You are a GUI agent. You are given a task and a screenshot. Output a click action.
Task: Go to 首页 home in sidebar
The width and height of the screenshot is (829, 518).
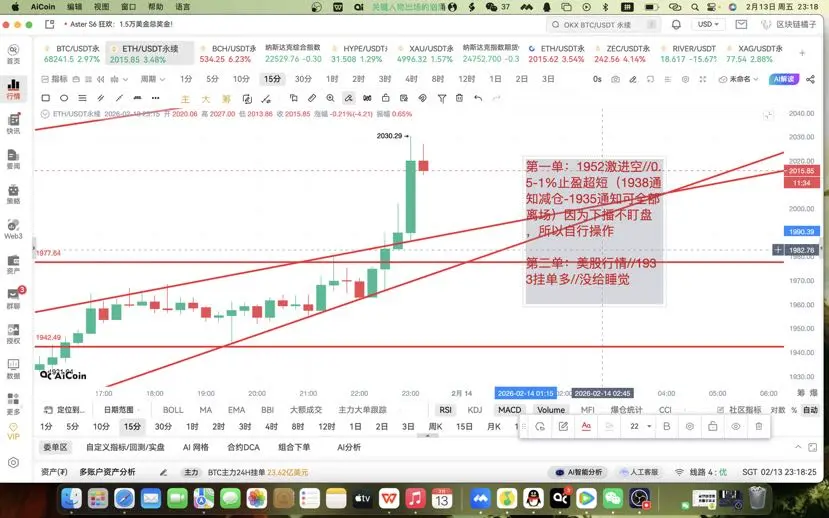pyautogui.click(x=13, y=54)
